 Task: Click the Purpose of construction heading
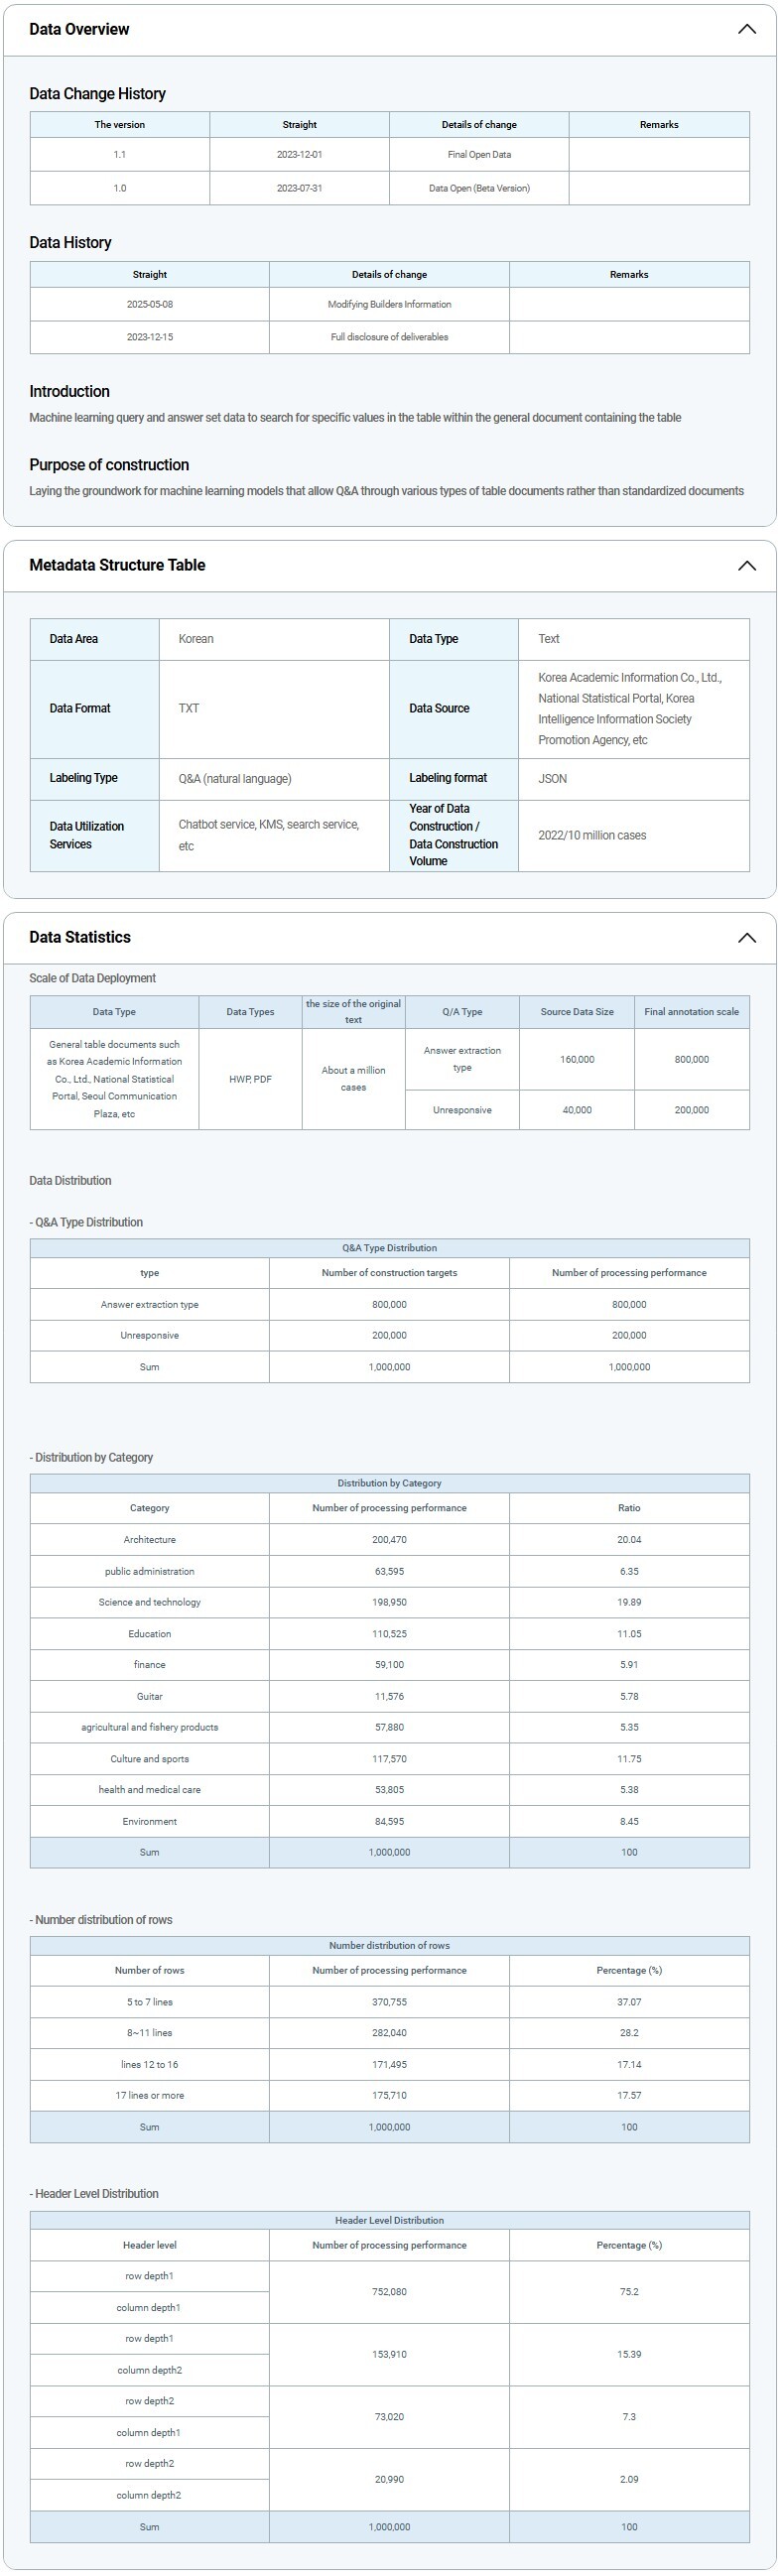109,465
